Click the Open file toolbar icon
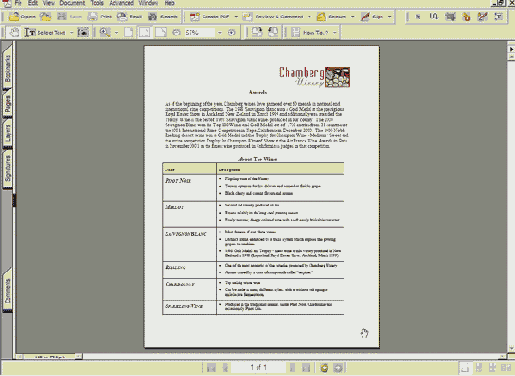 pos(14,16)
